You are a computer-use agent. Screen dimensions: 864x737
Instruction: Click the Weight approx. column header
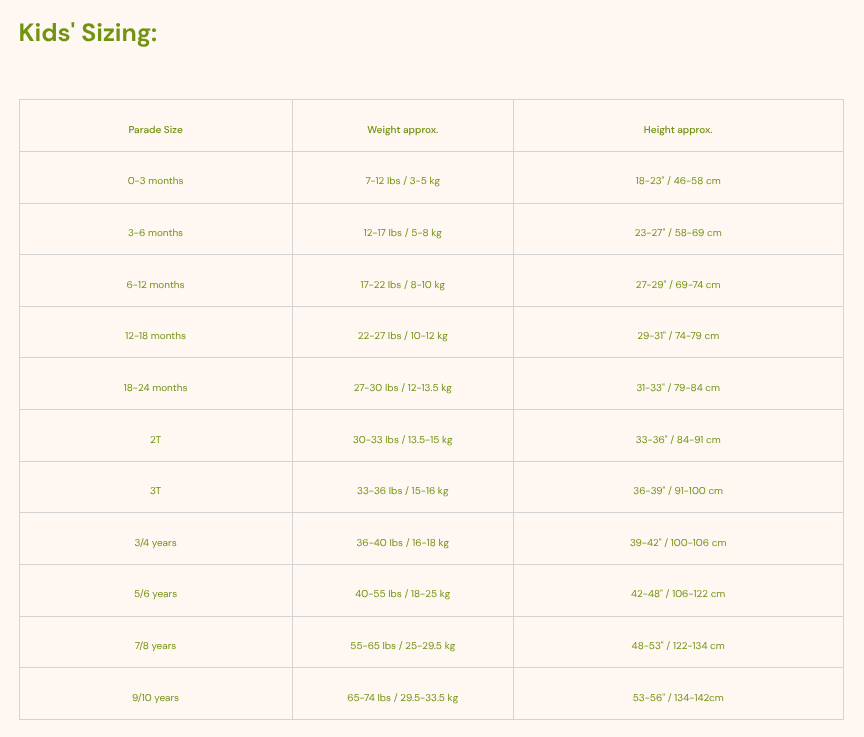click(x=402, y=129)
